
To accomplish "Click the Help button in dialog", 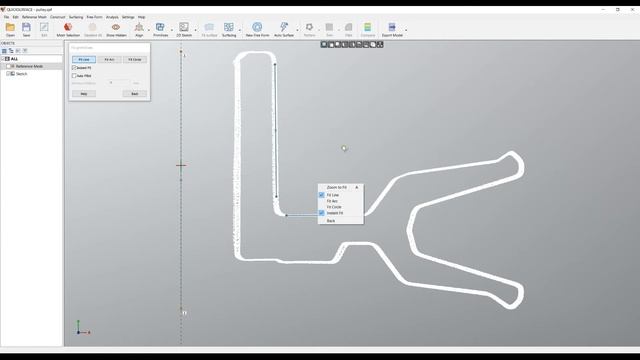I will pyautogui.click(x=84, y=94).
